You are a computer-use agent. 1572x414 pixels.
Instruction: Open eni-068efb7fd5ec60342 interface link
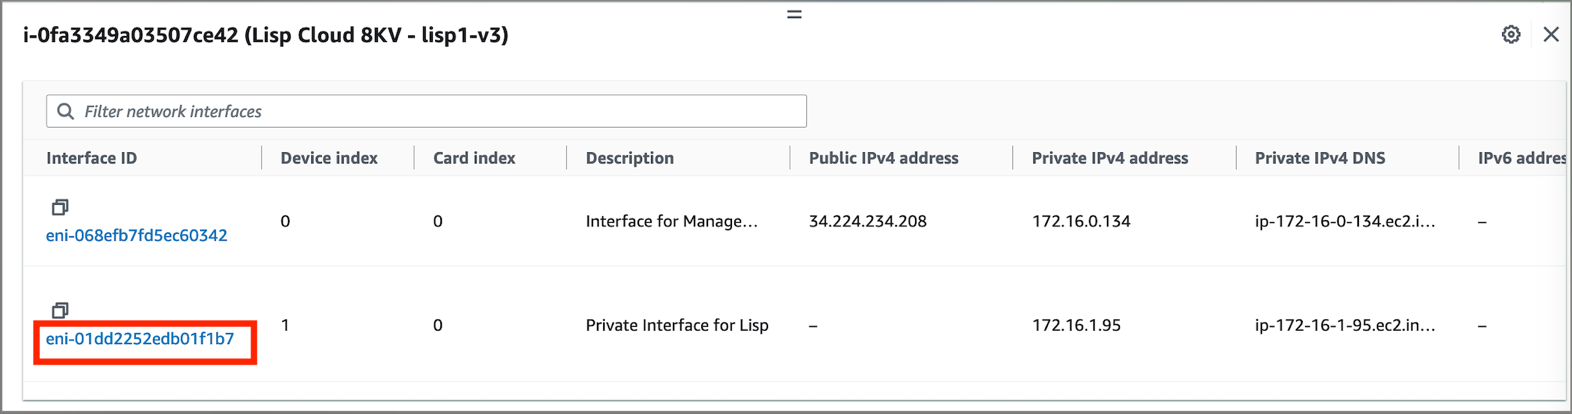point(136,235)
